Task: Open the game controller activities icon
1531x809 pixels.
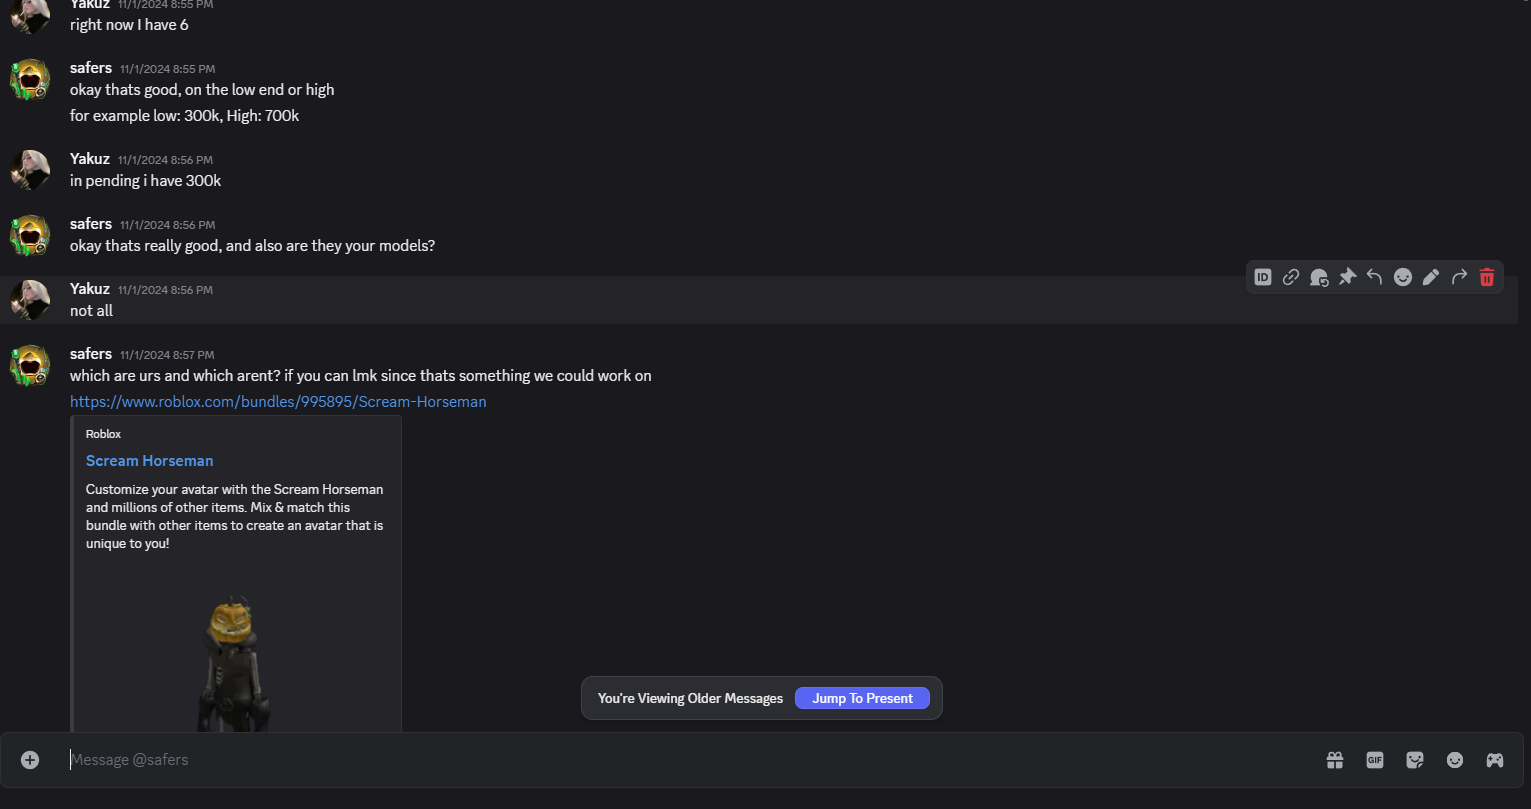Action: click(1495, 760)
